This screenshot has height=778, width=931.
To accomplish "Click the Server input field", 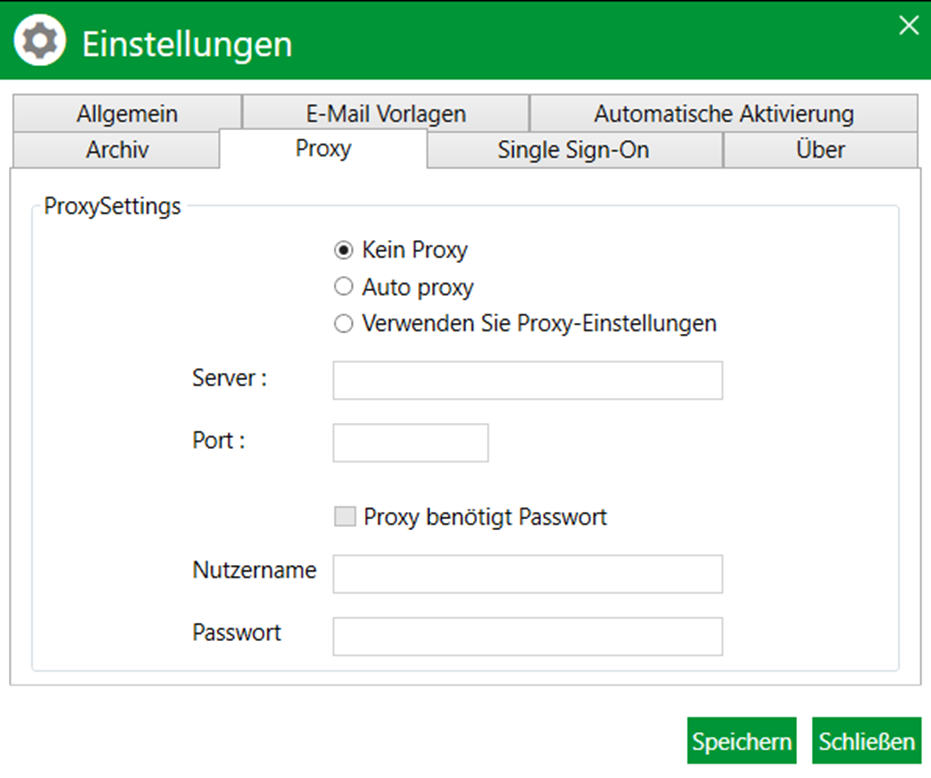I will (528, 380).
